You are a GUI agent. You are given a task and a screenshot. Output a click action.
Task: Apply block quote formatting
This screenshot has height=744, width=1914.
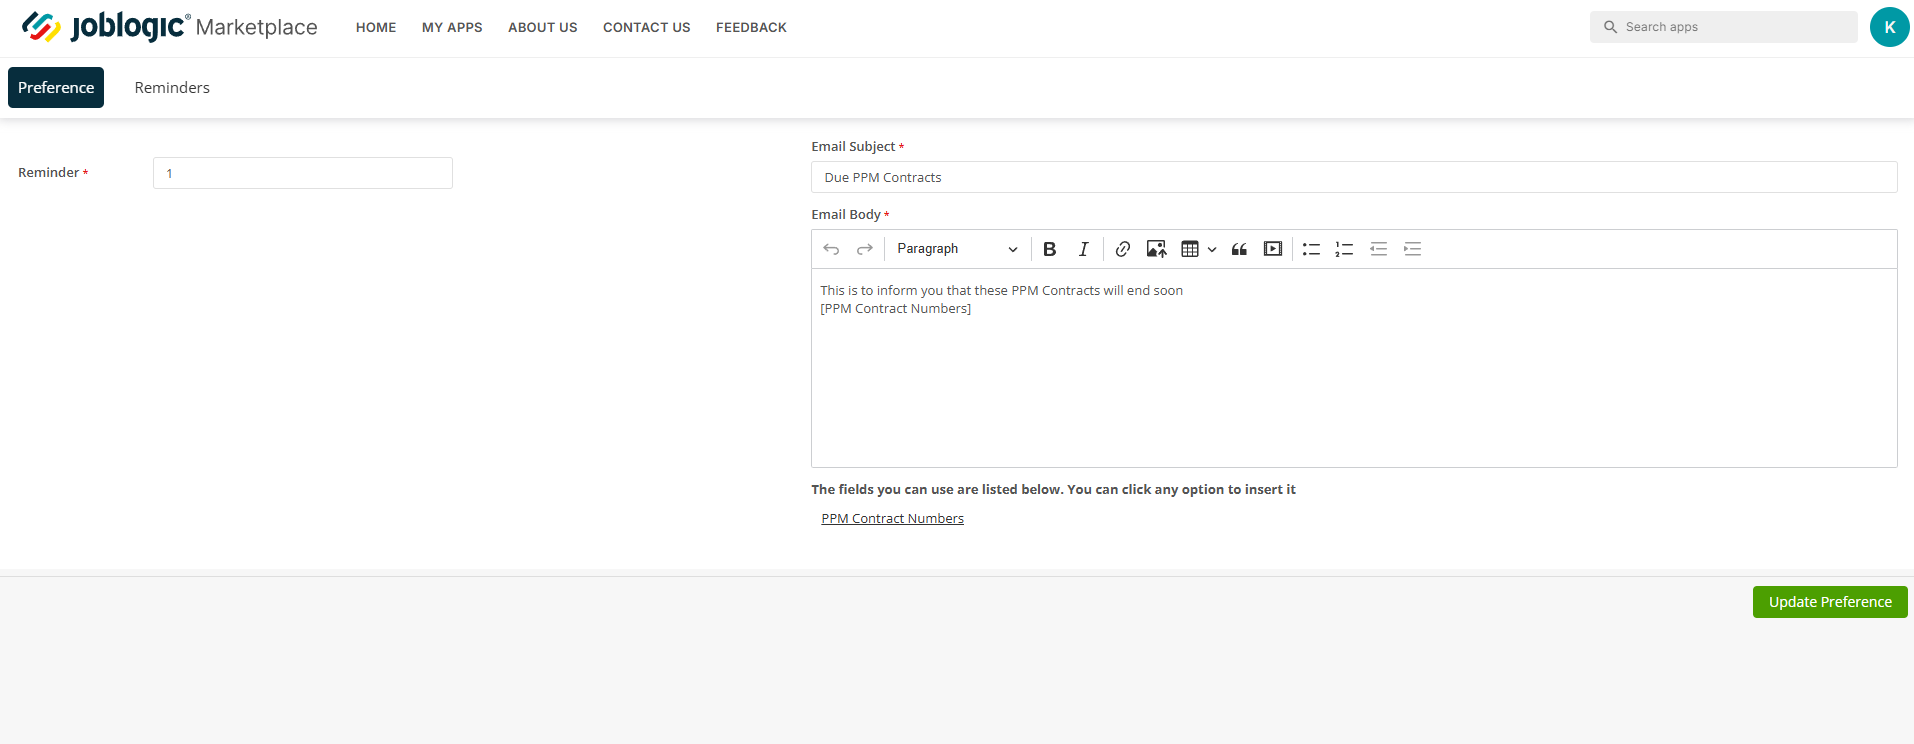coord(1239,249)
